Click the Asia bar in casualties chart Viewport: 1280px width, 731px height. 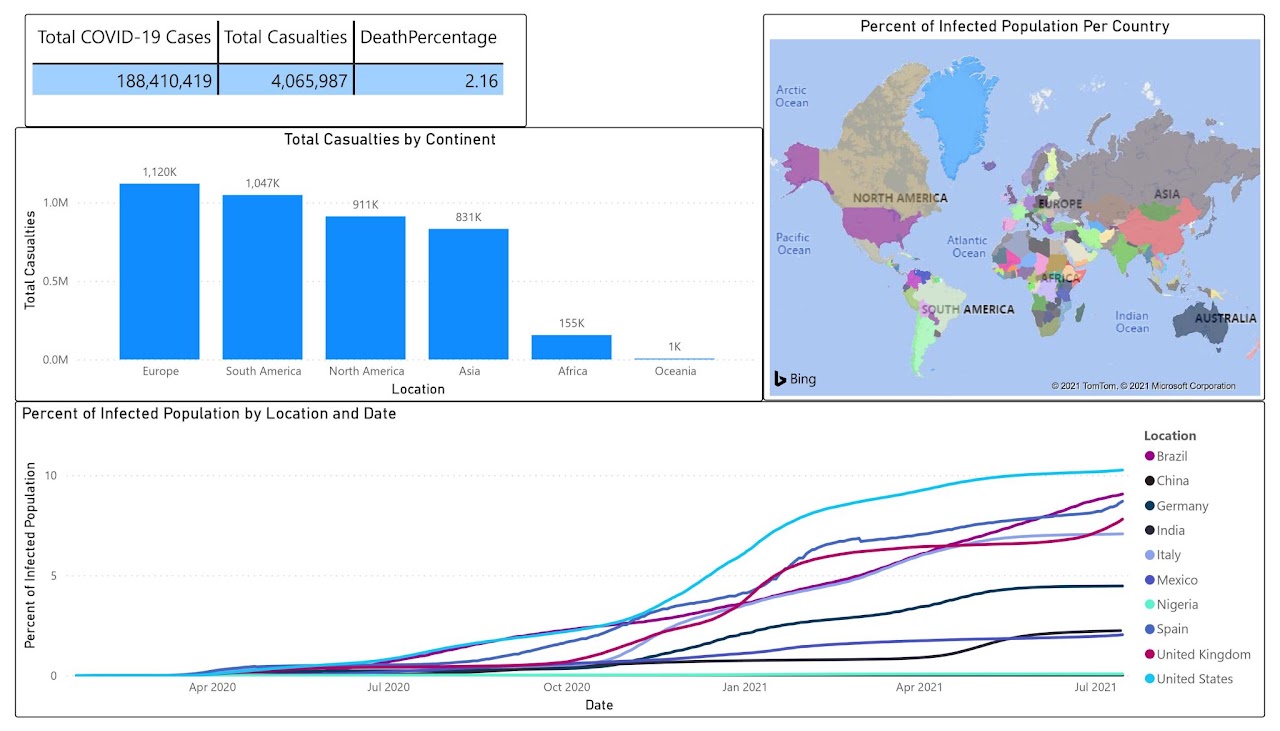pyautogui.click(x=469, y=294)
